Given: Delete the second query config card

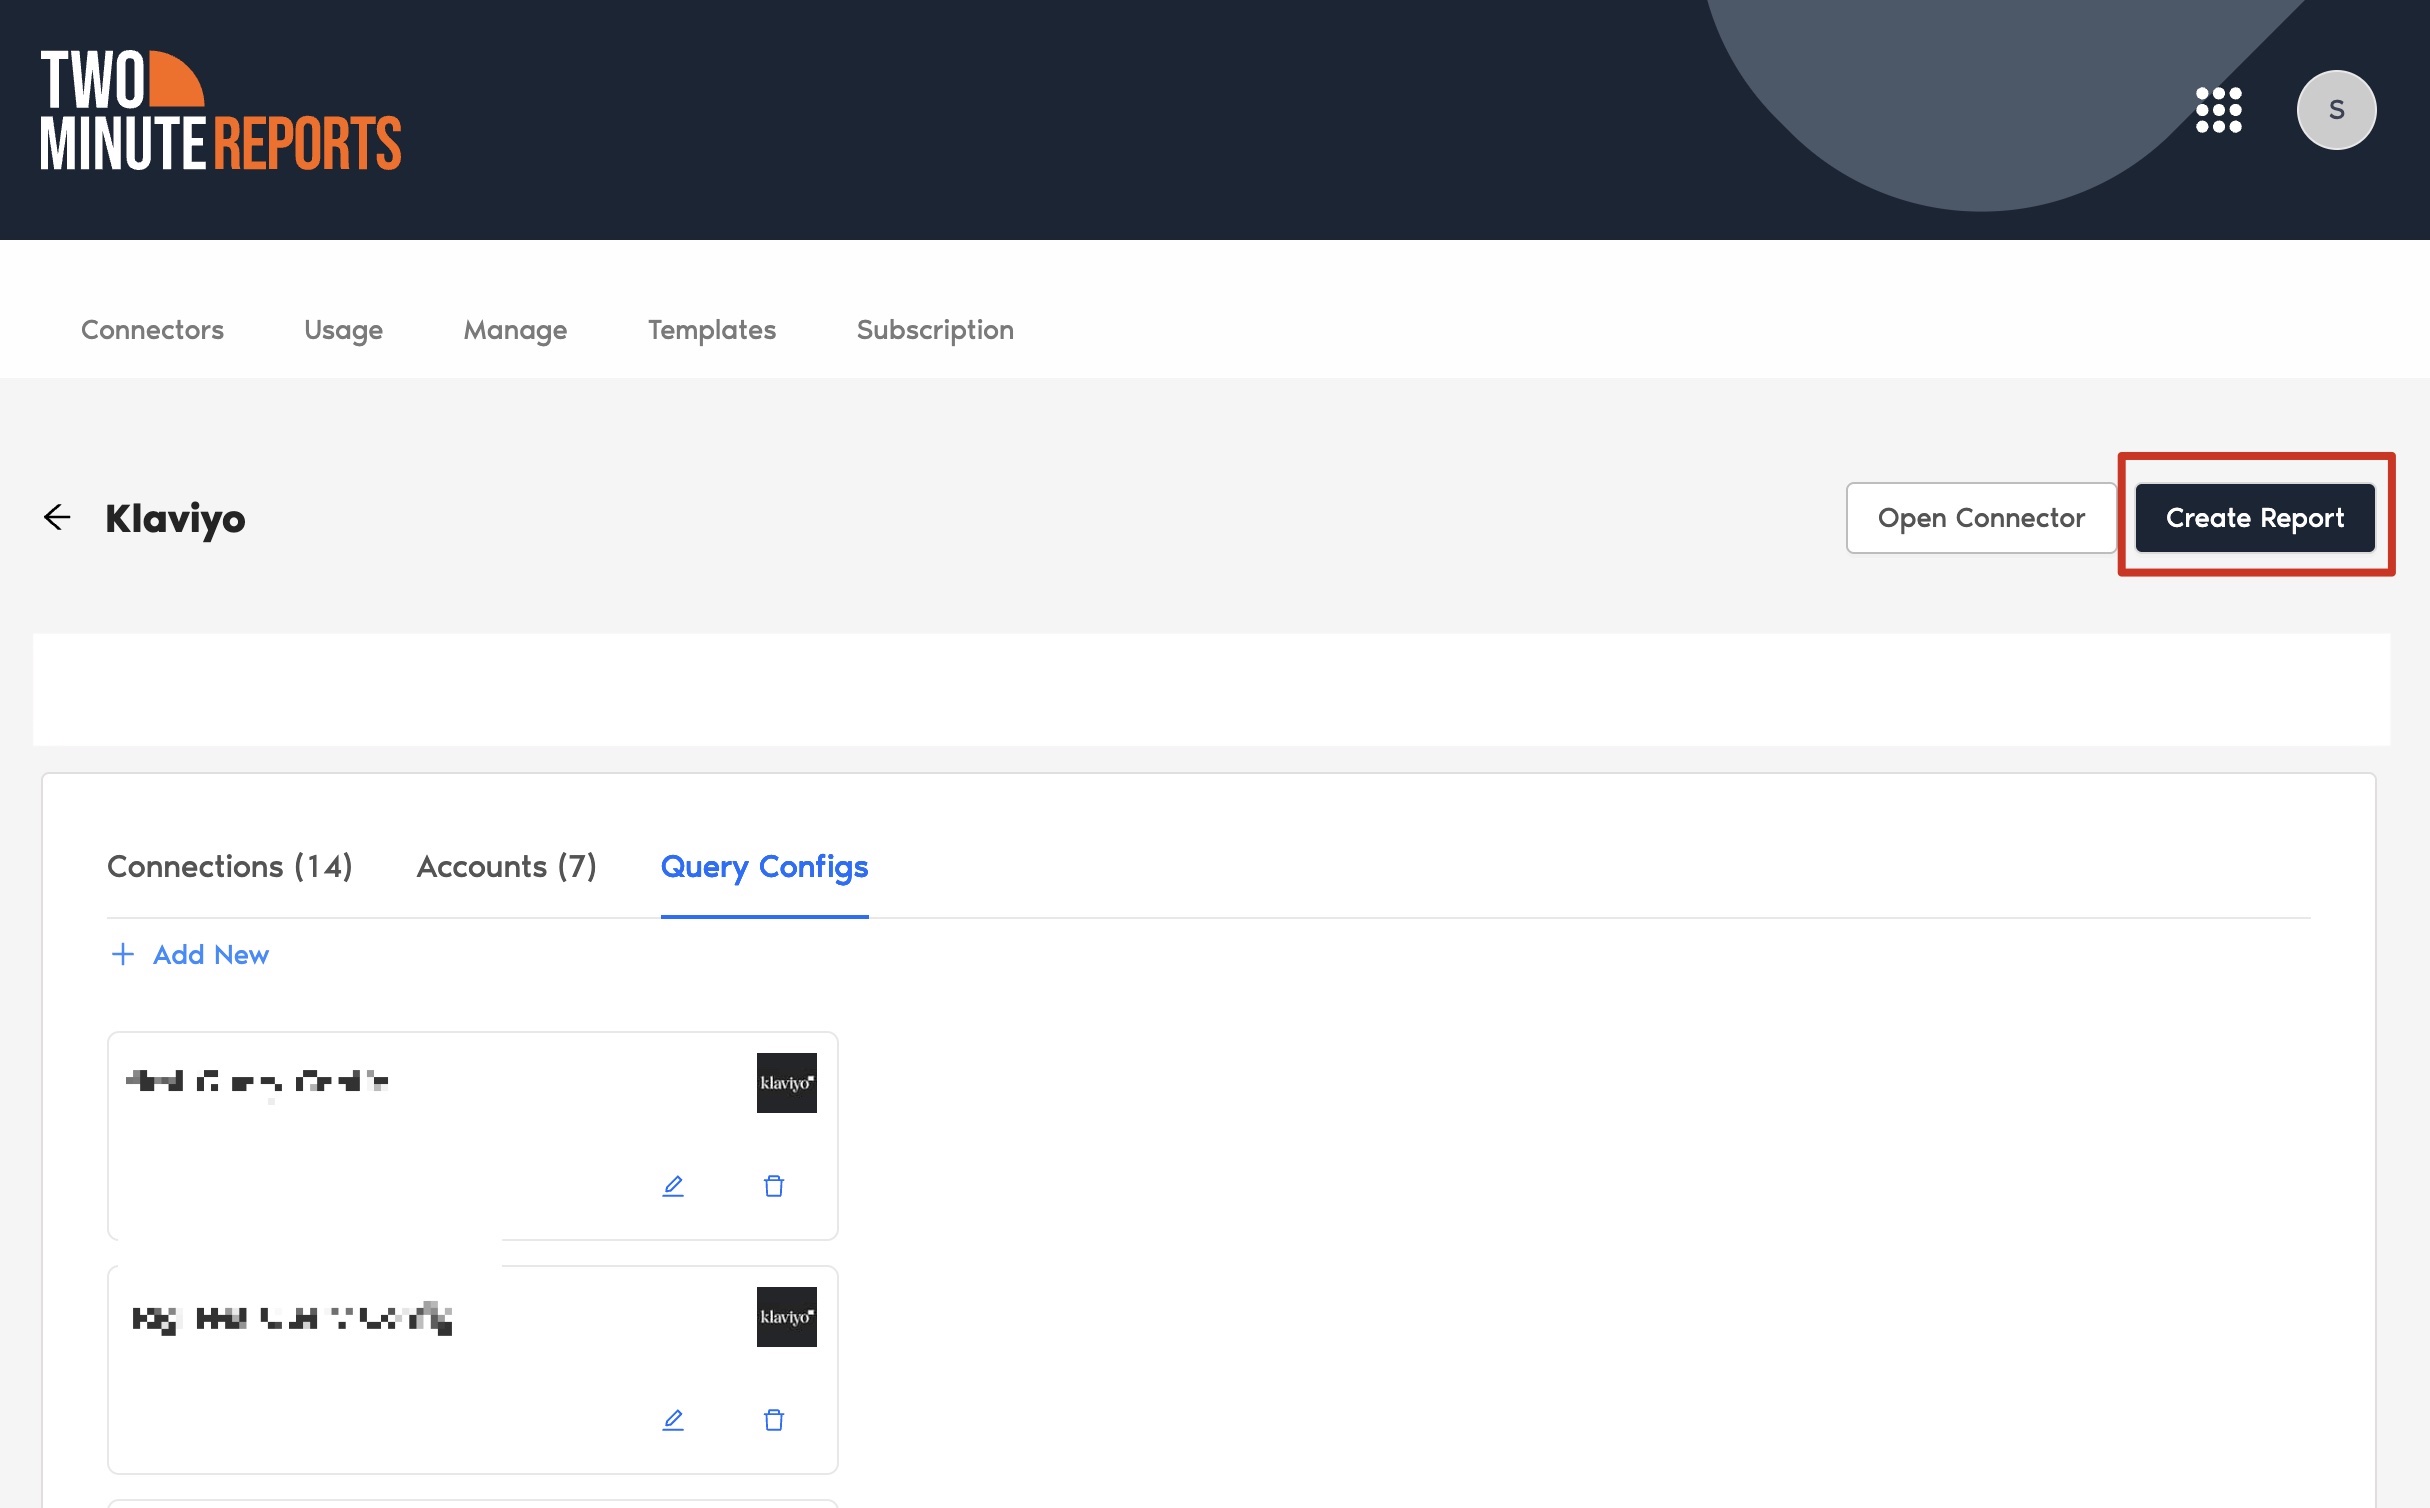Looking at the screenshot, I should click(774, 1420).
